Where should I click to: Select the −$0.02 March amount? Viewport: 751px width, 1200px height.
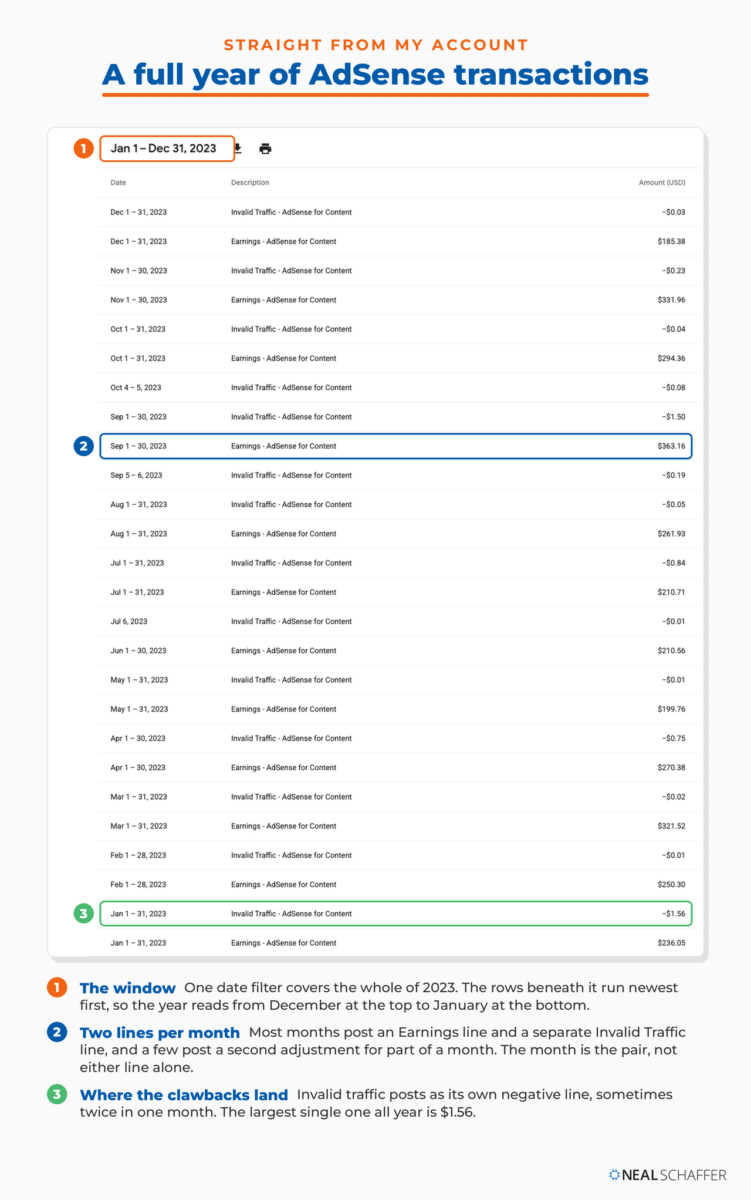(x=673, y=796)
